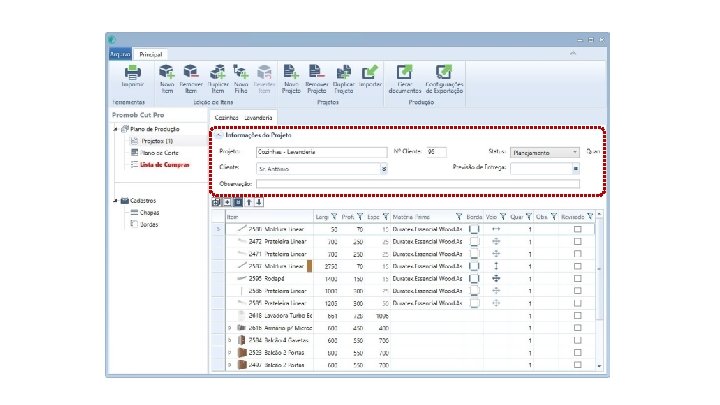Tick Revisado checkbox for Rodapé row

coord(578,278)
